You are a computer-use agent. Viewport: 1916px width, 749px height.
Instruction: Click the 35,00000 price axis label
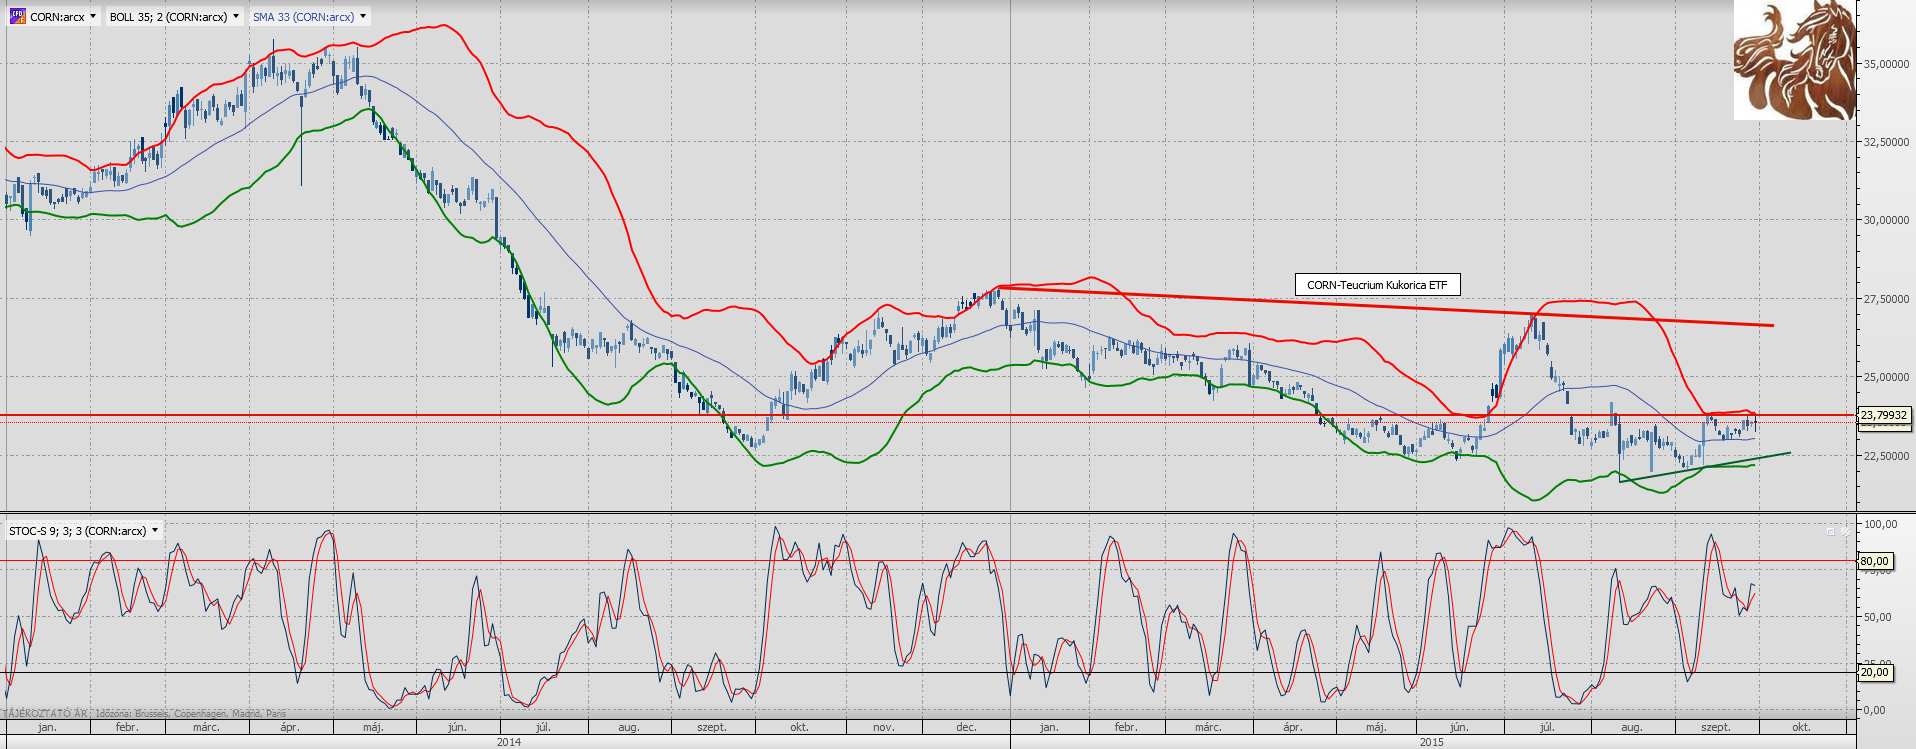(x=1885, y=64)
